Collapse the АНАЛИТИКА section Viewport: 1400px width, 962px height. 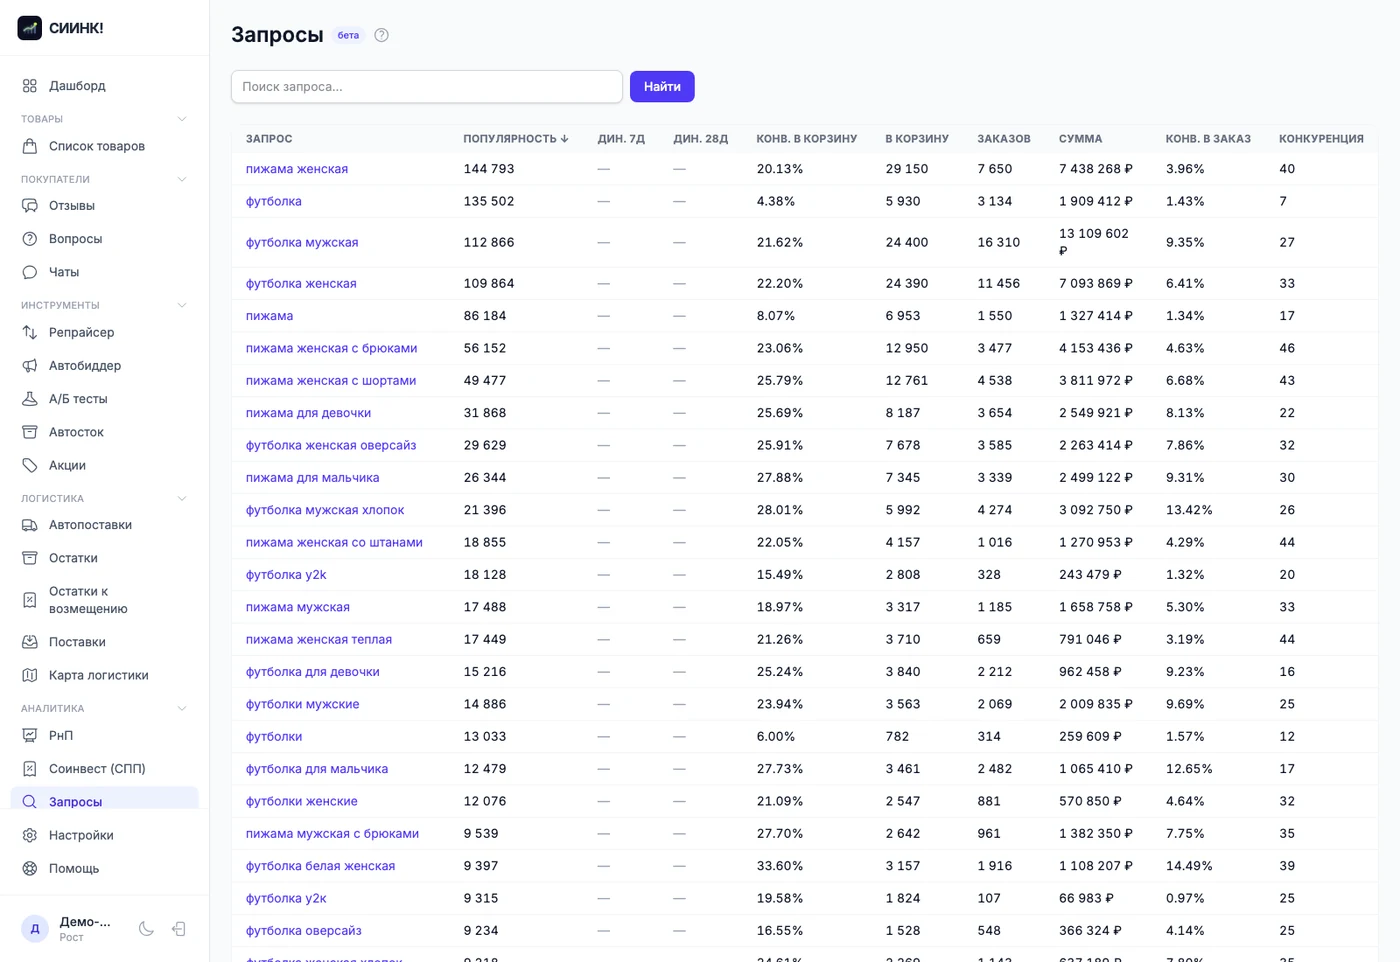click(x=182, y=708)
